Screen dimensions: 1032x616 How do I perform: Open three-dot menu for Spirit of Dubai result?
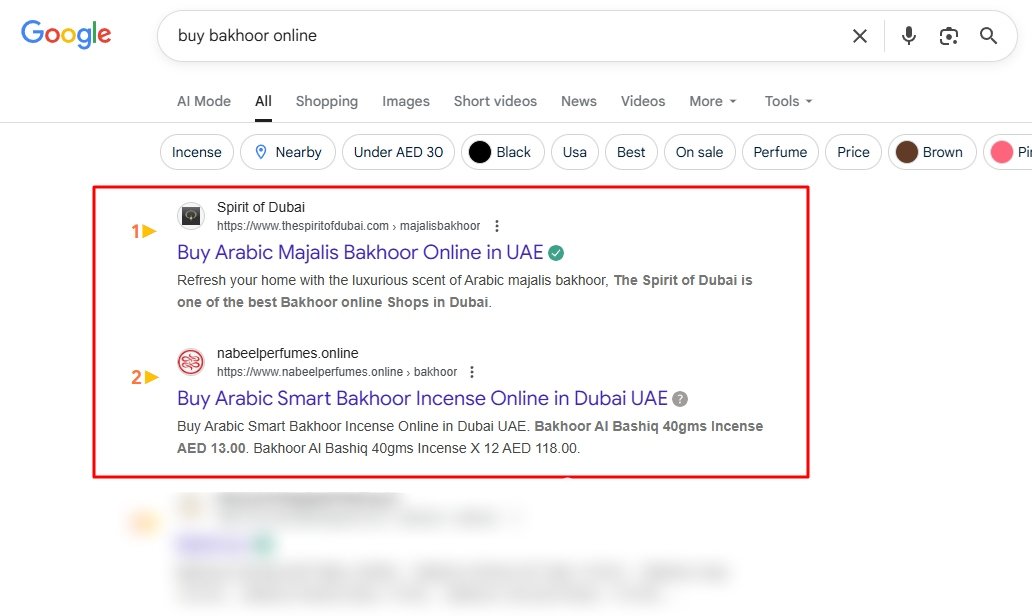497,226
